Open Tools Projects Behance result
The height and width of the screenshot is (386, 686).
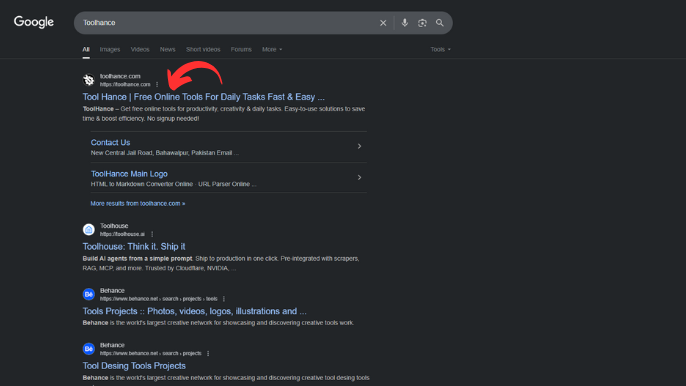pos(195,311)
